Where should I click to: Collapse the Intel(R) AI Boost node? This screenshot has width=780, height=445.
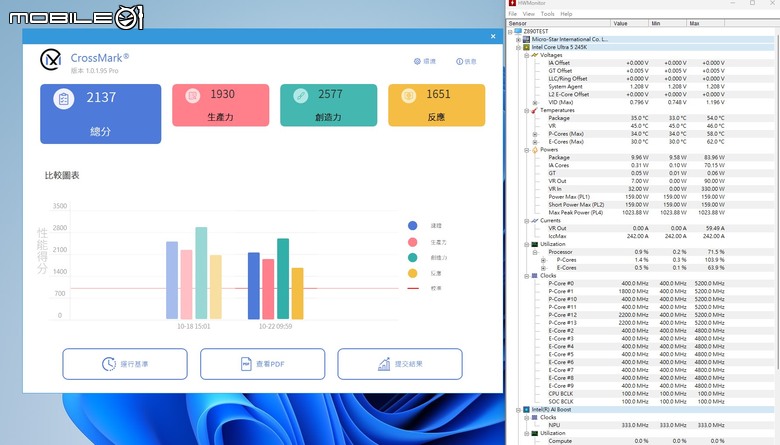[x=518, y=410]
